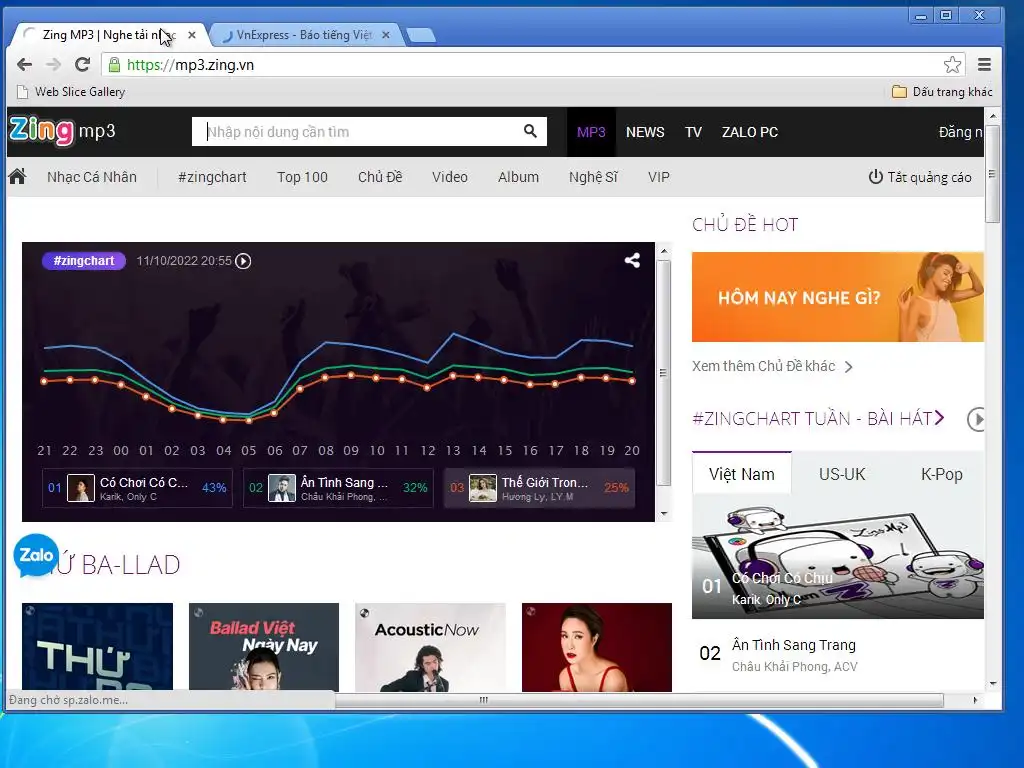Select rank 03 song Thế Giới Tron in chart
The width and height of the screenshot is (1024, 768).
point(539,488)
